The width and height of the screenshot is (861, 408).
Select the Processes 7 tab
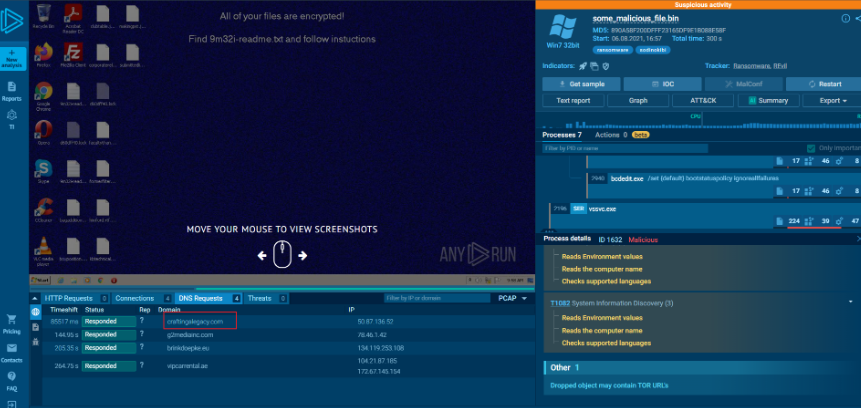coord(562,135)
